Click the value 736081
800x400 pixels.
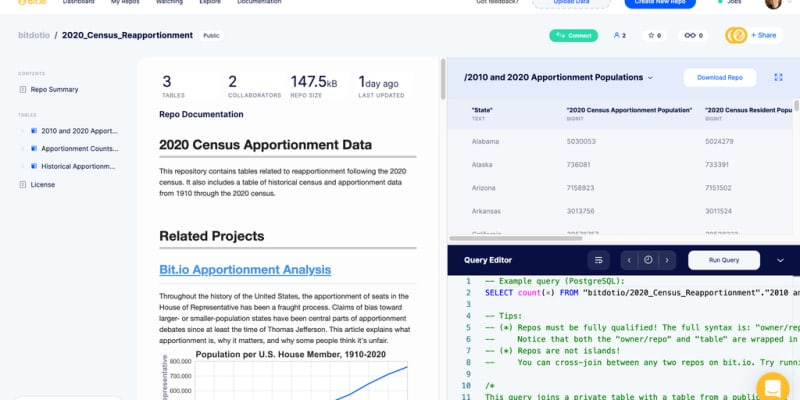[x=579, y=165]
